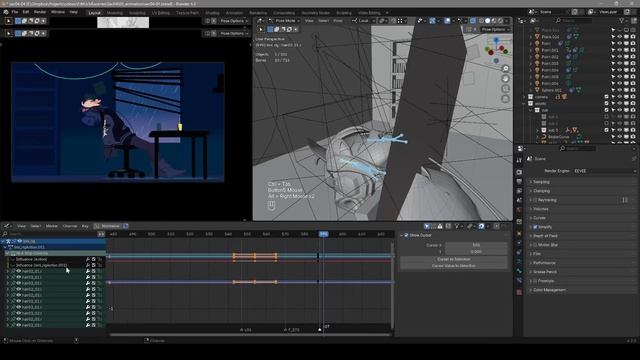Click the current frame marker in graph editor

[x=324, y=234]
